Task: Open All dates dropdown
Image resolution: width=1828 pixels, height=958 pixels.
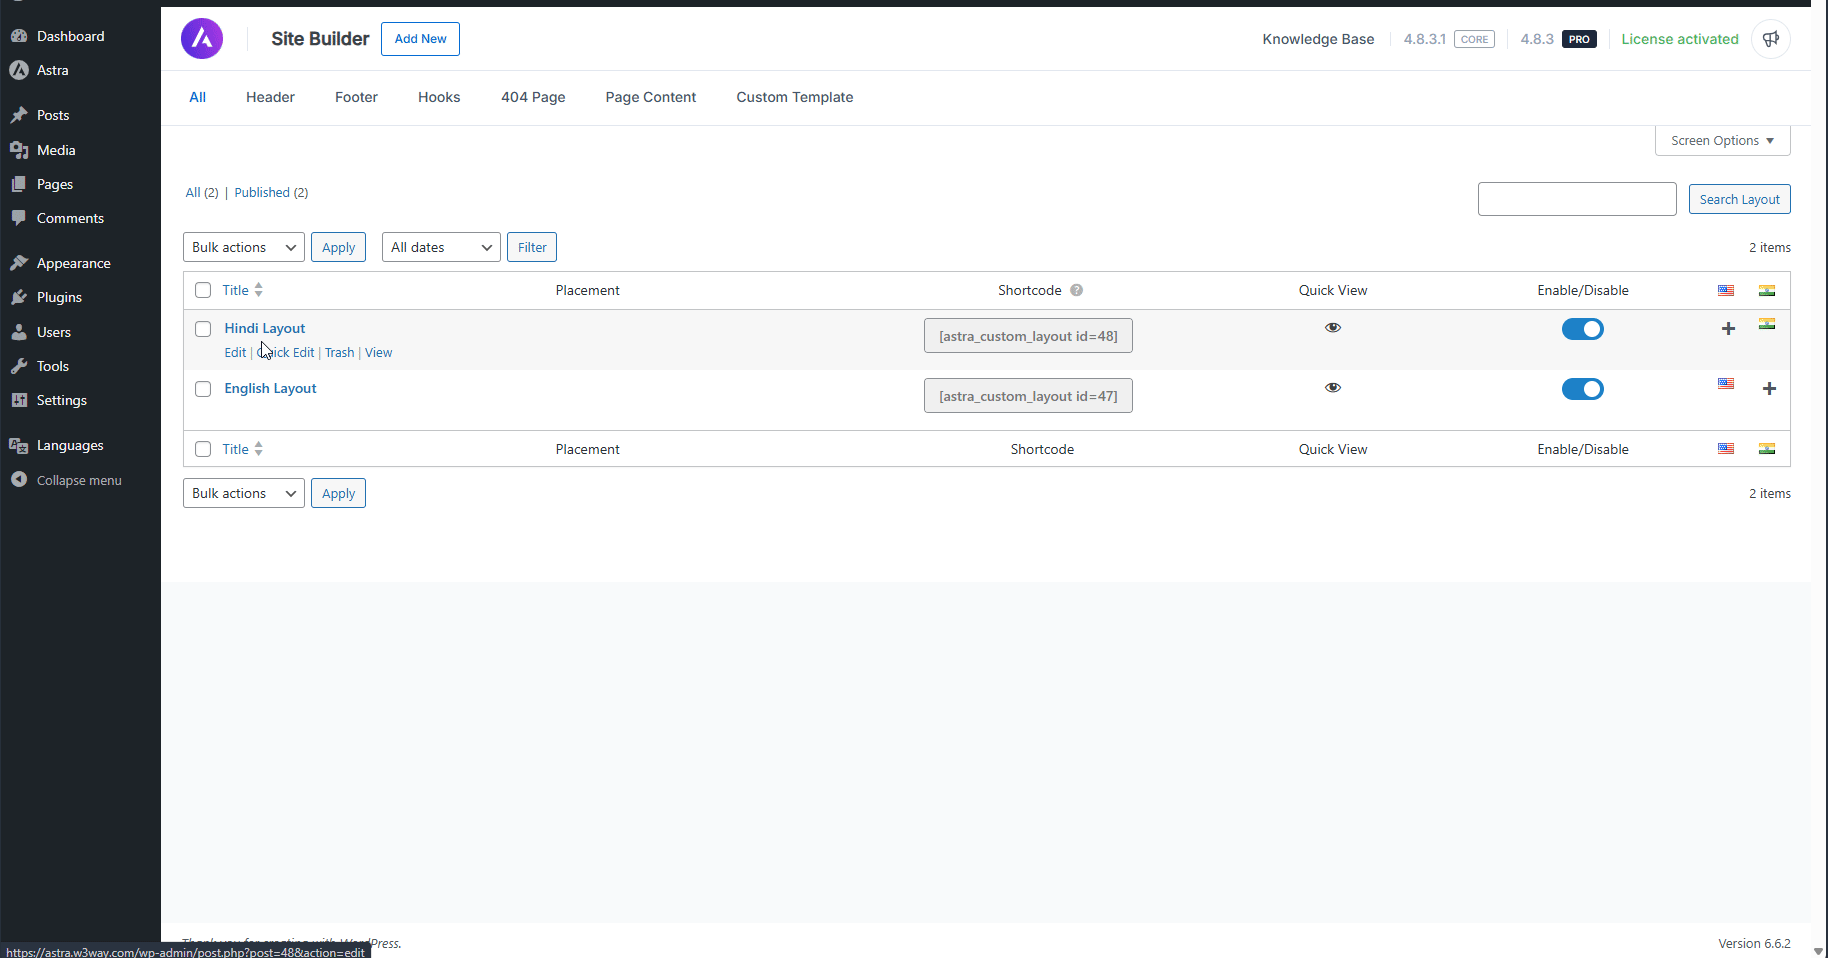Action: coord(441,247)
